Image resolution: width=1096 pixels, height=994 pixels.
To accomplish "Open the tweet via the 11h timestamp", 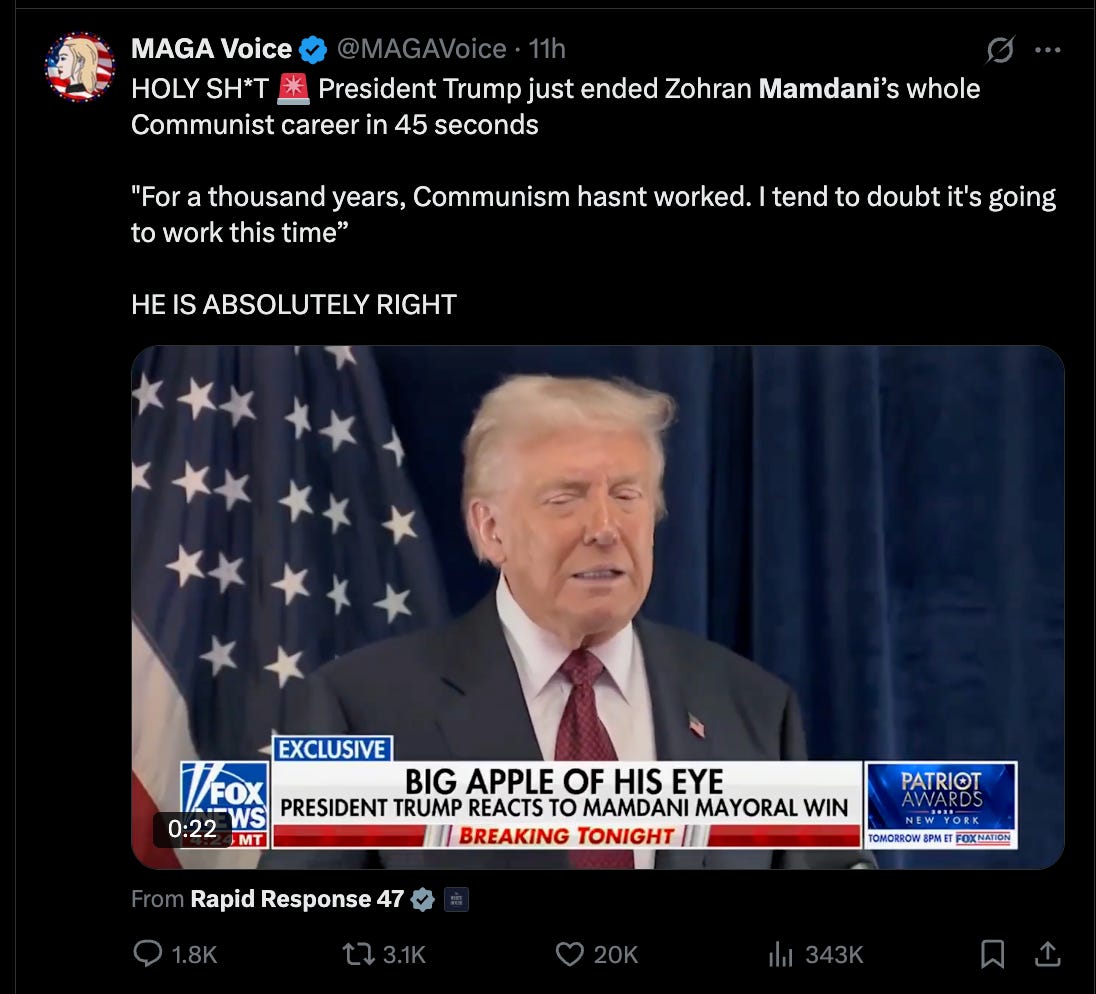I will [547, 48].
